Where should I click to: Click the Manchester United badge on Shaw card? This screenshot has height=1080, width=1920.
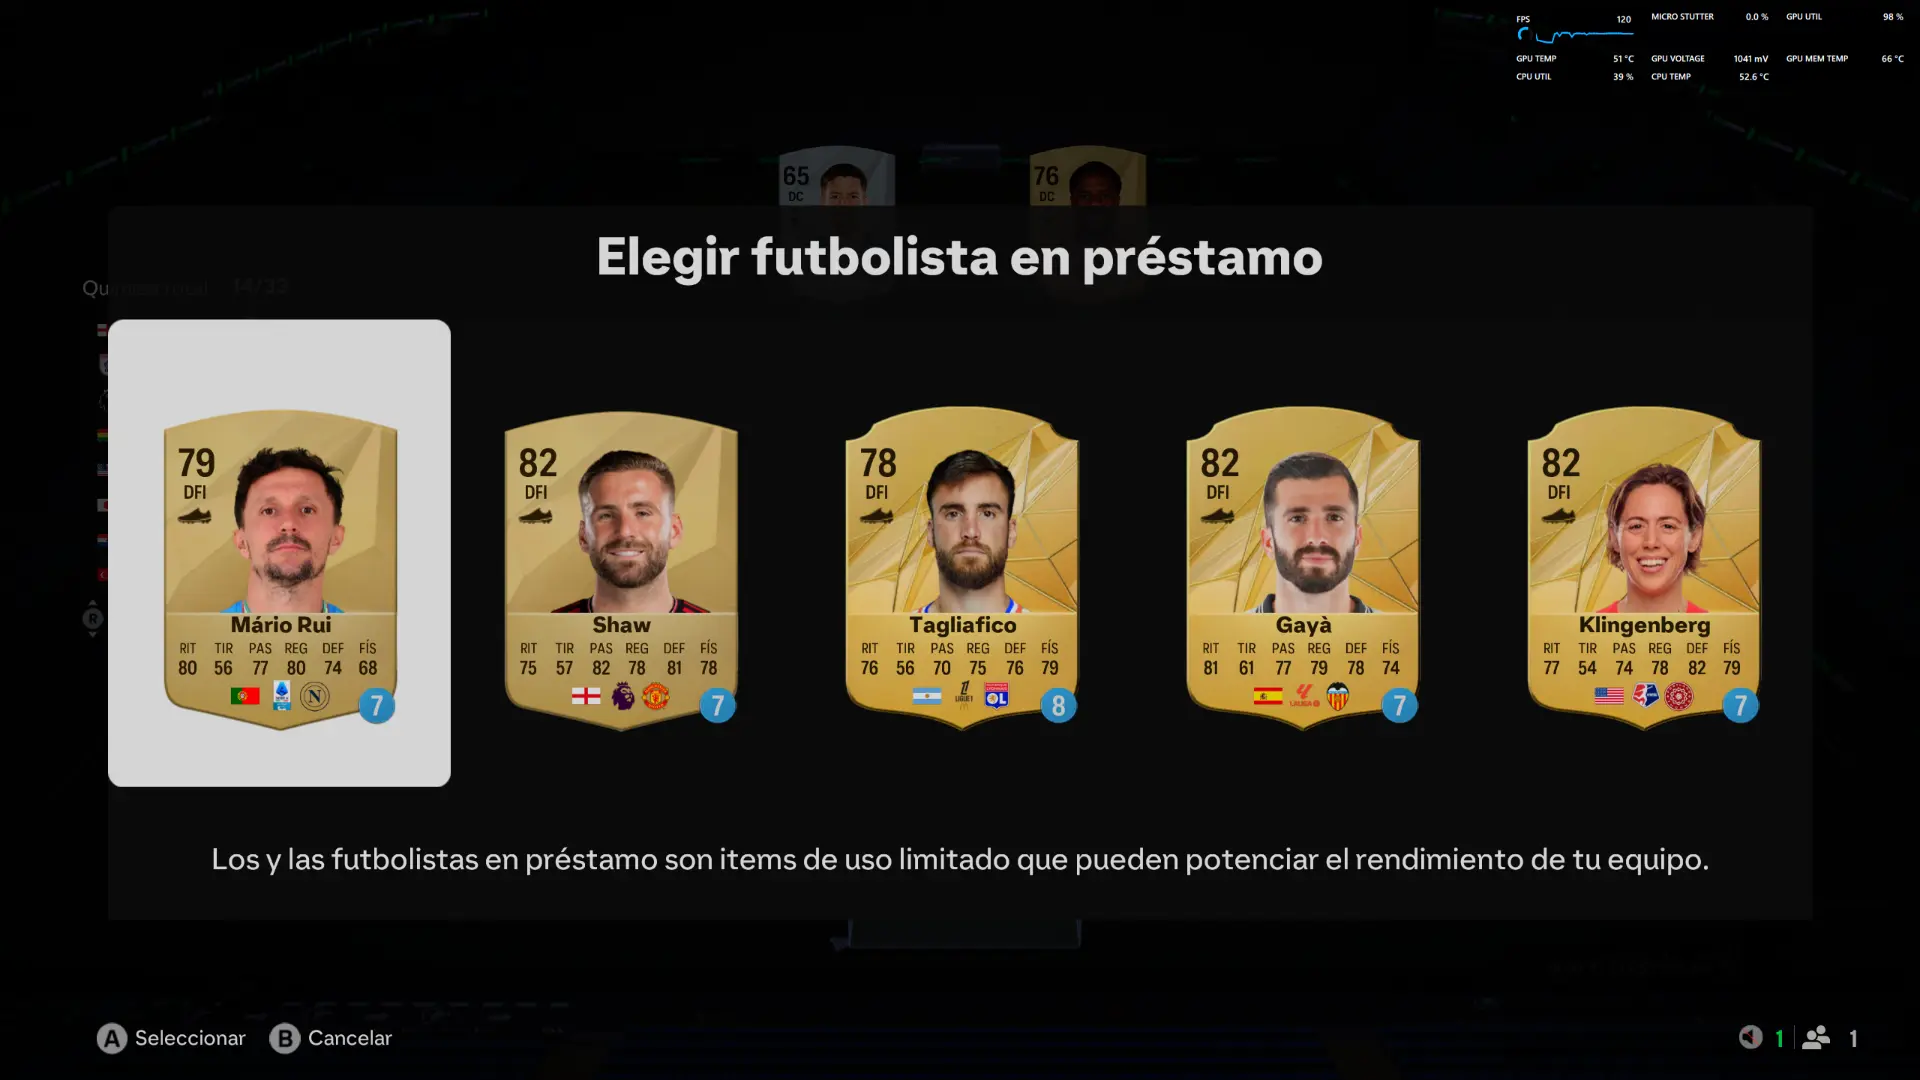click(656, 696)
